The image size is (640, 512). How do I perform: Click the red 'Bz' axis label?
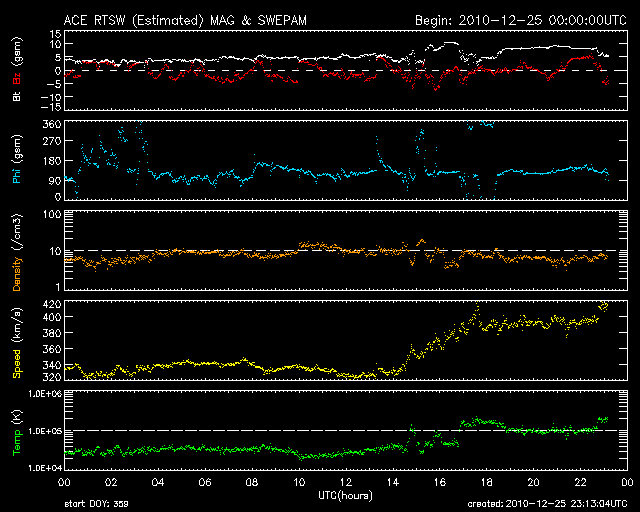17,79
